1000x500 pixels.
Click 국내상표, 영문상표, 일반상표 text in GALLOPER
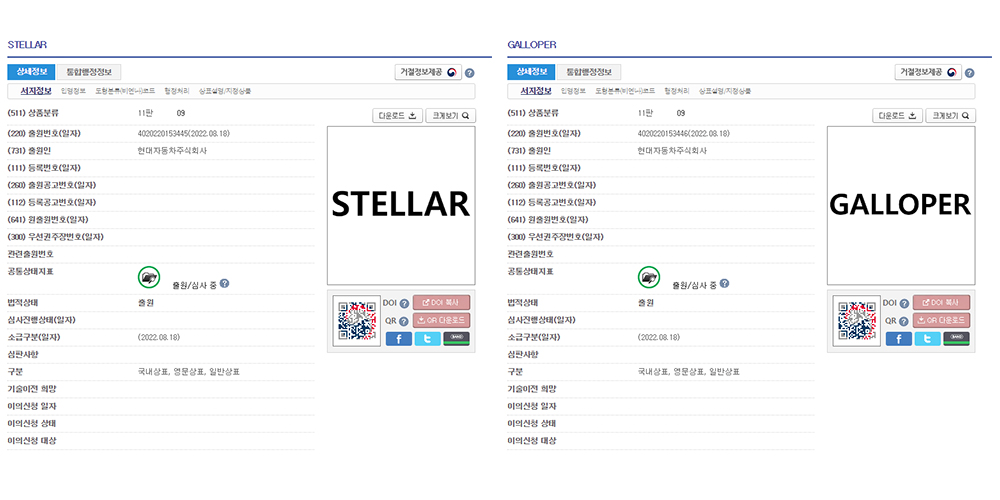[689, 371]
